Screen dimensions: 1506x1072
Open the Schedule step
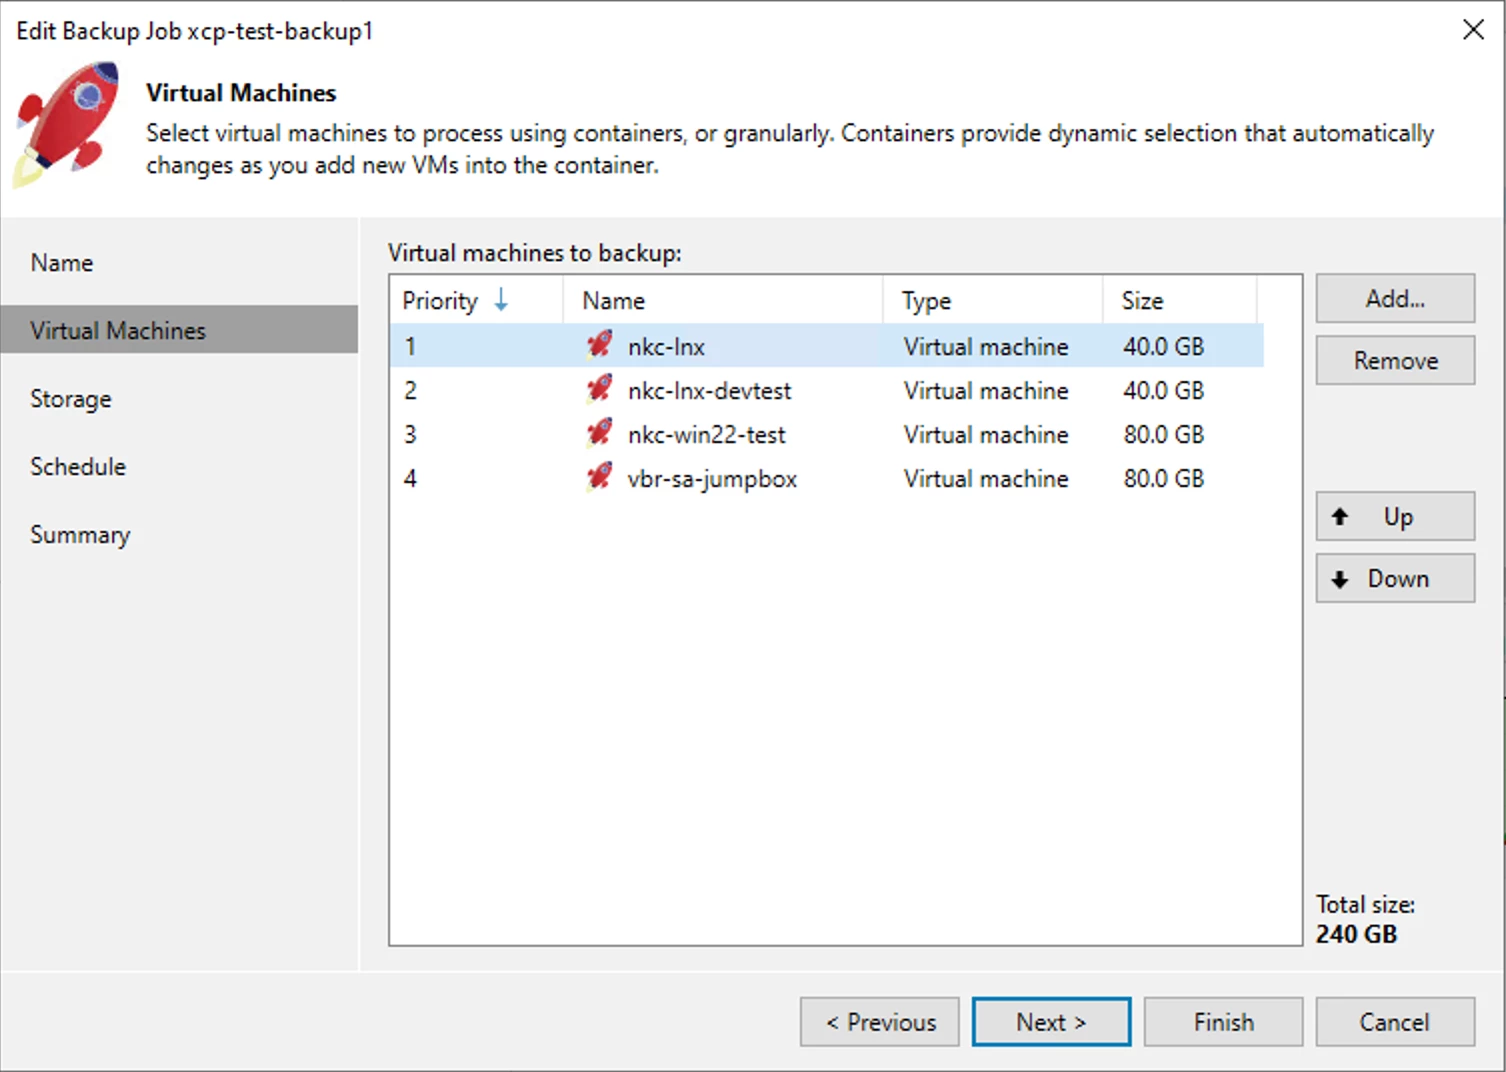pyautogui.click(x=78, y=467)
